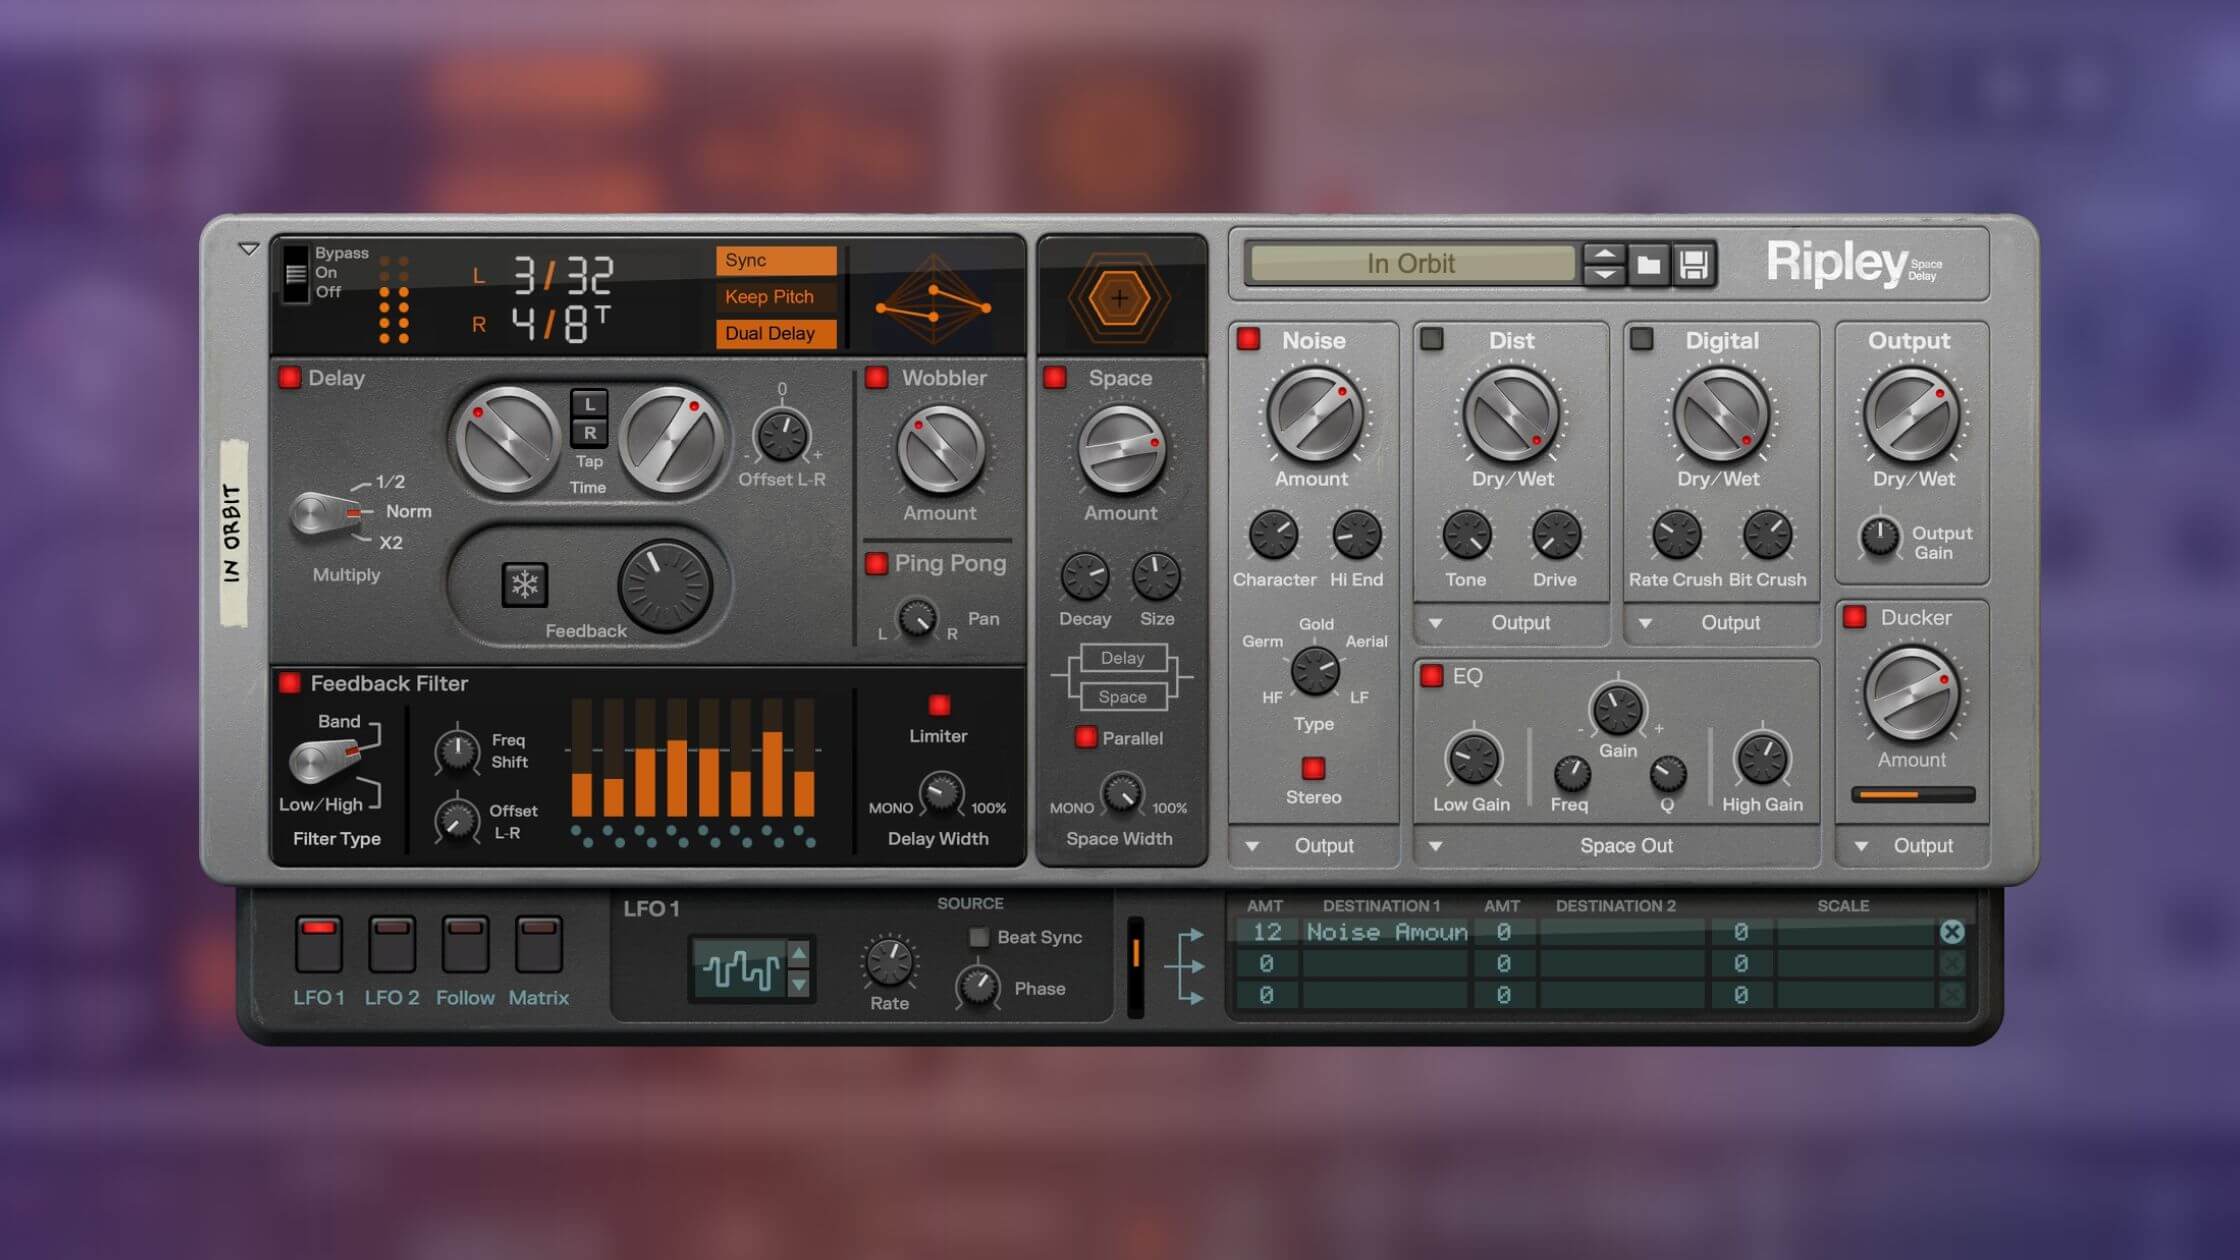Viewport: 2240px width, 1260px height.
Task: Expand the Noise Output dropdown
Action: click(x=1313, y=846)
